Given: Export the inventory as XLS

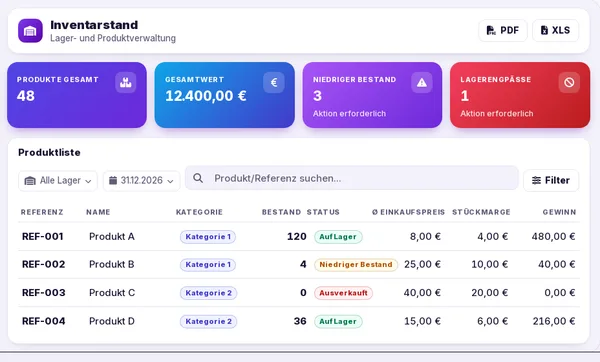Looking at the screenshot, I should [x=555, y=30].
